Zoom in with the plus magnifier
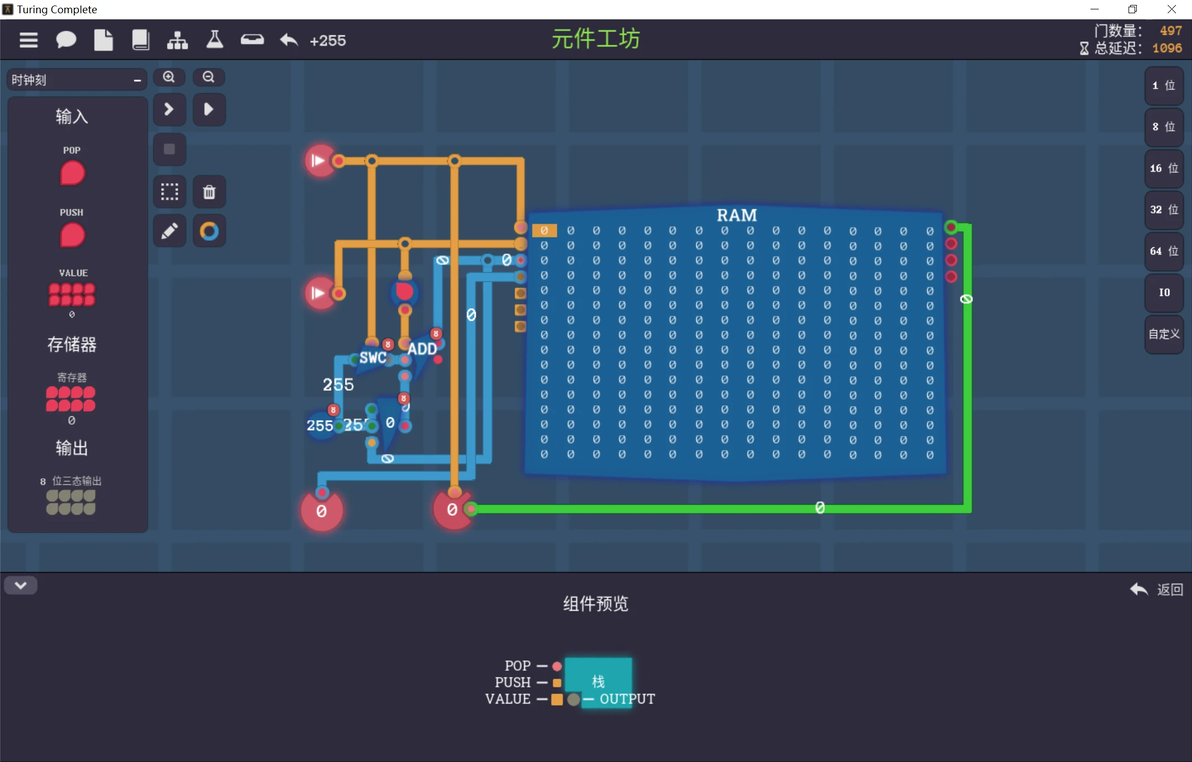This screenshot has width=1192, height=762. click(x=169, y=77)
